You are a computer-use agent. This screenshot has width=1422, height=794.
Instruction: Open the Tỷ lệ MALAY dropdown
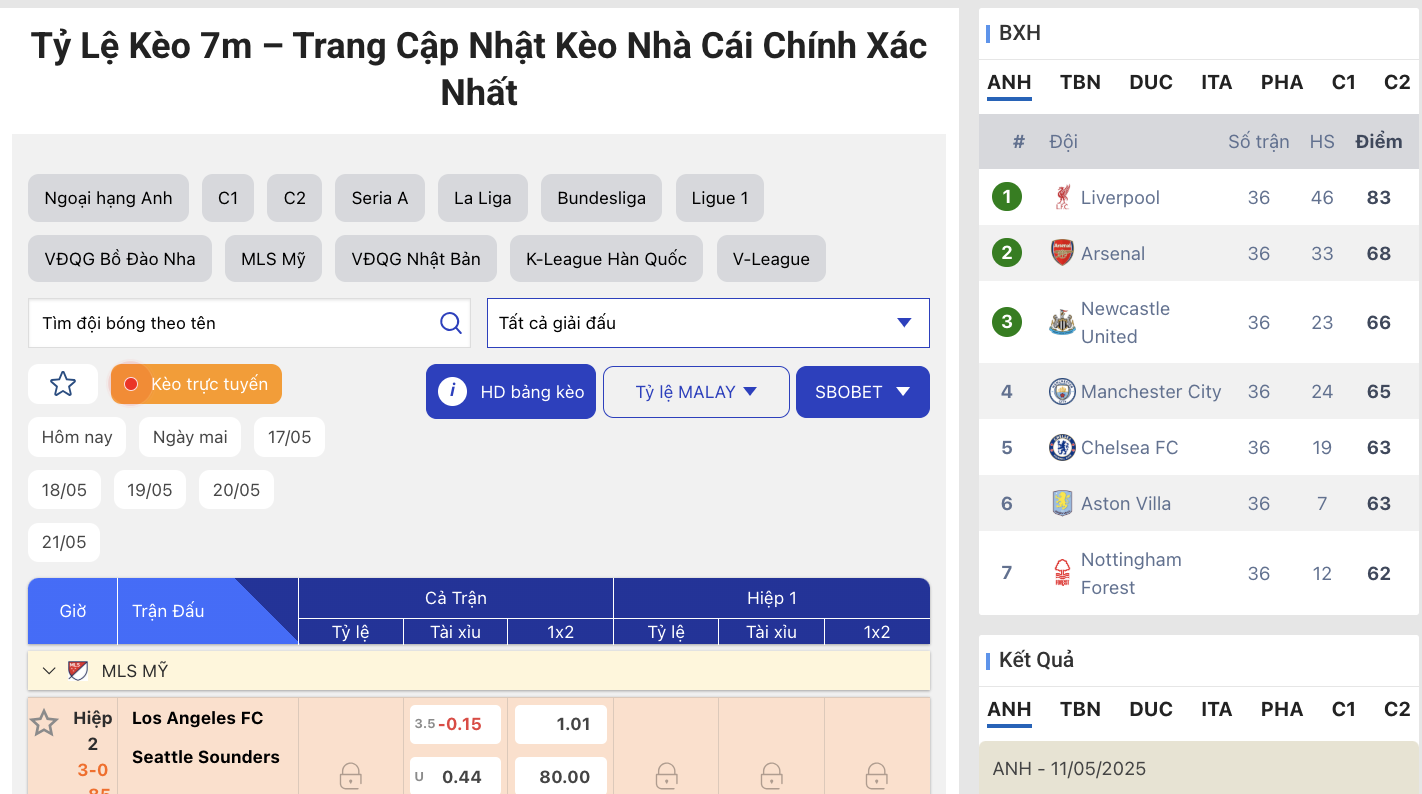696,392
